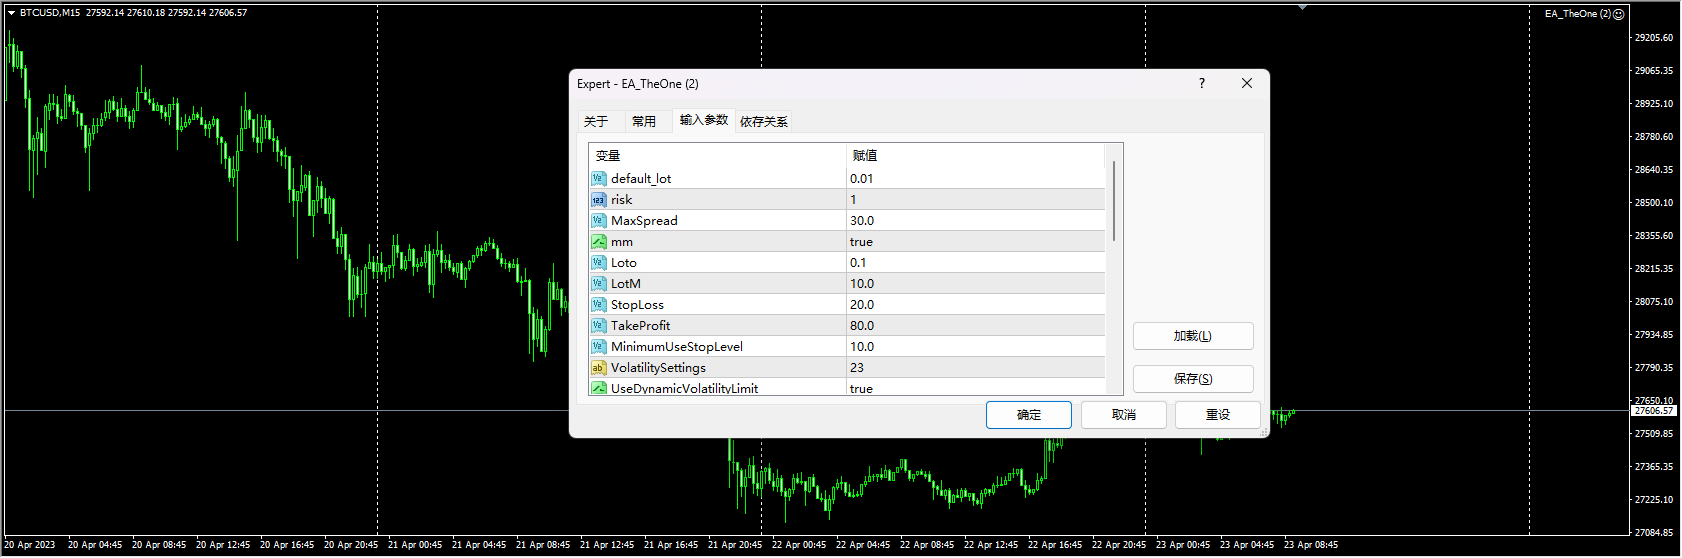Screen dimensions: 1682x558
Task: Click the mm boolean-type icon
Action: click(x=599, y=242)
